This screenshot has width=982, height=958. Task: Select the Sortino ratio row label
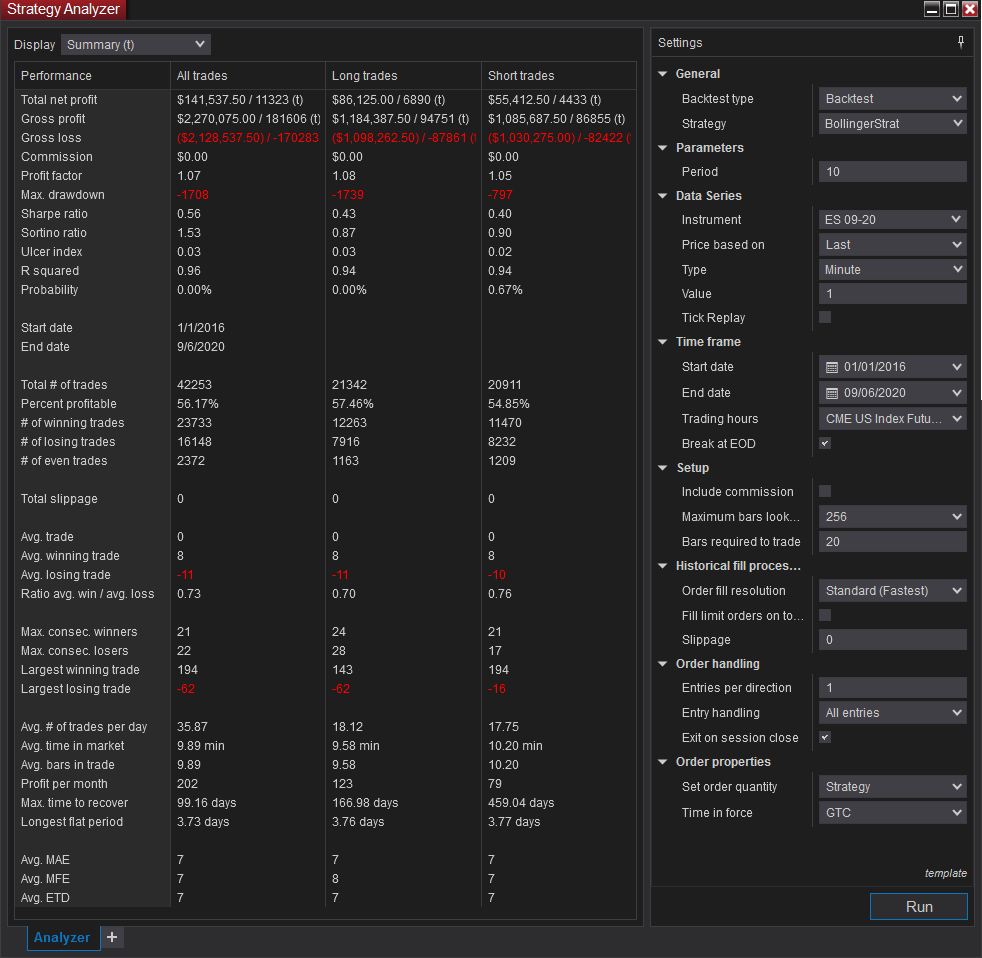coord(53,233)
